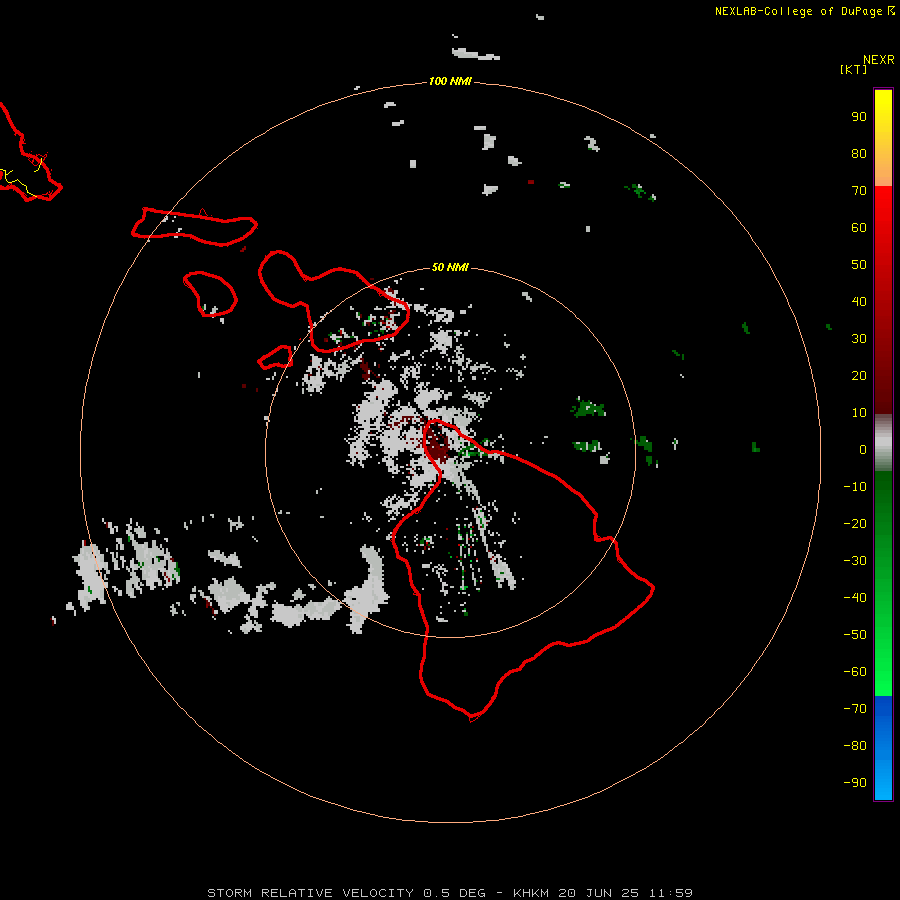This screenshot has height=900, width=900.
Task: Click the positive 70 knot scale label
Action: [x=859, y=191]
